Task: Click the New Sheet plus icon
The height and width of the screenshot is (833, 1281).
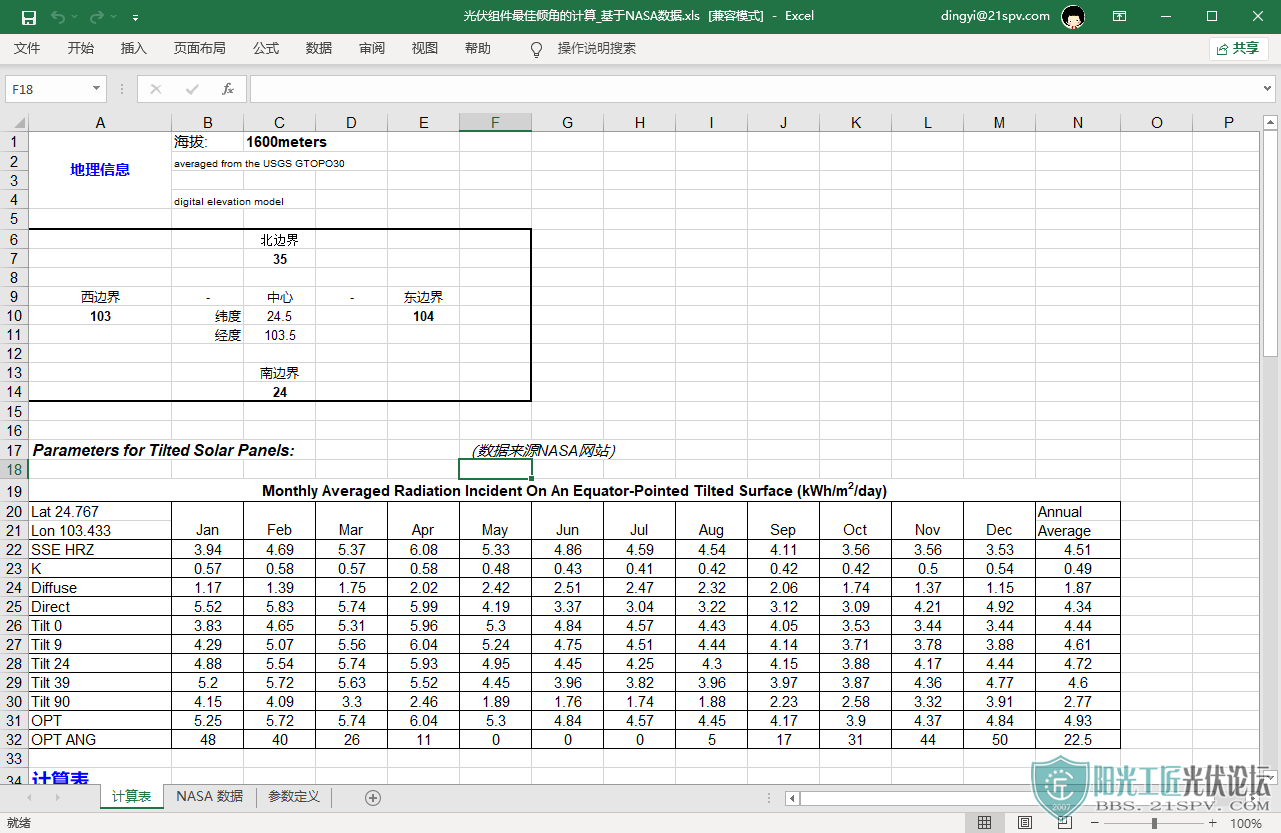Action: (373, 797)
